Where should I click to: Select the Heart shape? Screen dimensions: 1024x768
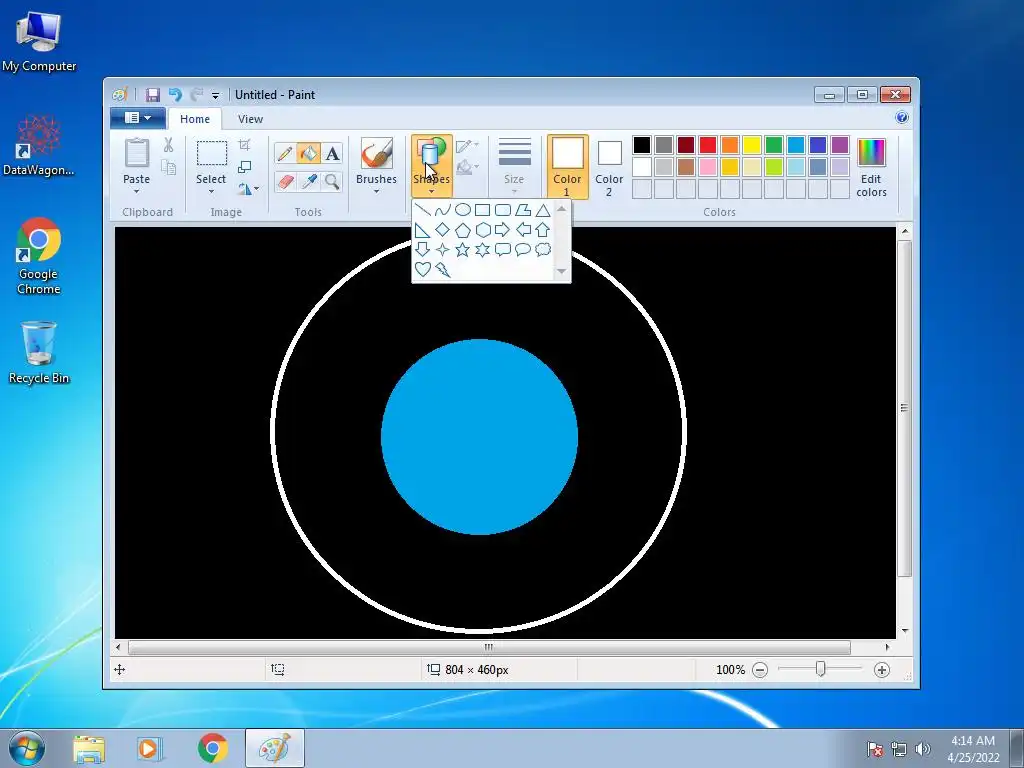(x=423, y=269)
